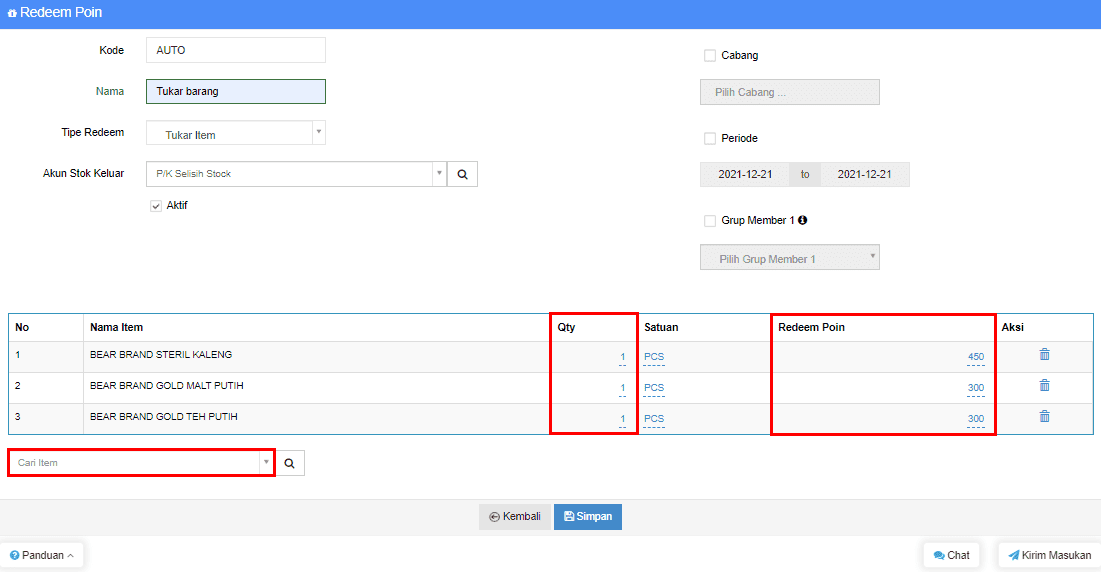Toggle the Cabang checkbox
Viewport: 1101px width, 572px height.
click(710, 55)
